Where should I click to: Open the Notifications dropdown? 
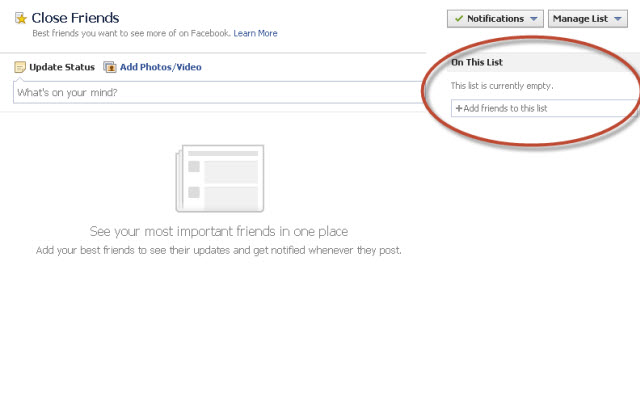pos(495,19)
